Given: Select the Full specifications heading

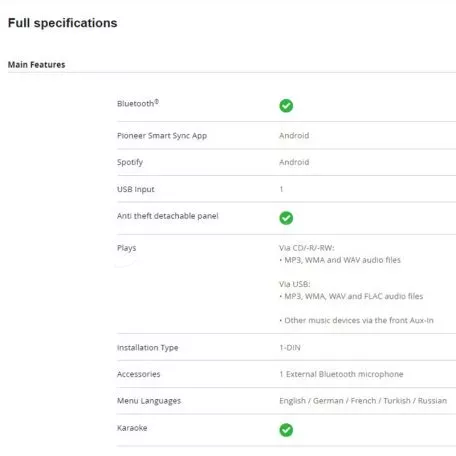Looking at the screenshot, I should [63, 23].
